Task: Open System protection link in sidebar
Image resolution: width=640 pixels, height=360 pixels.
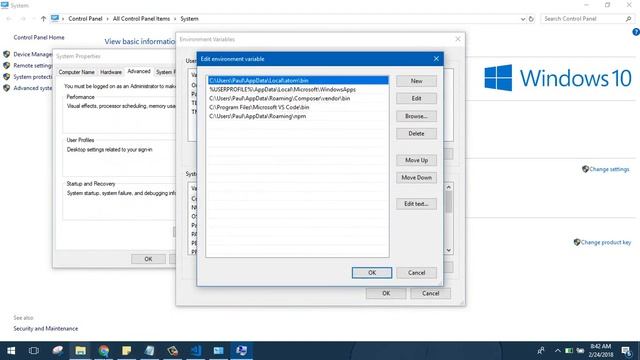Action: 33,77
